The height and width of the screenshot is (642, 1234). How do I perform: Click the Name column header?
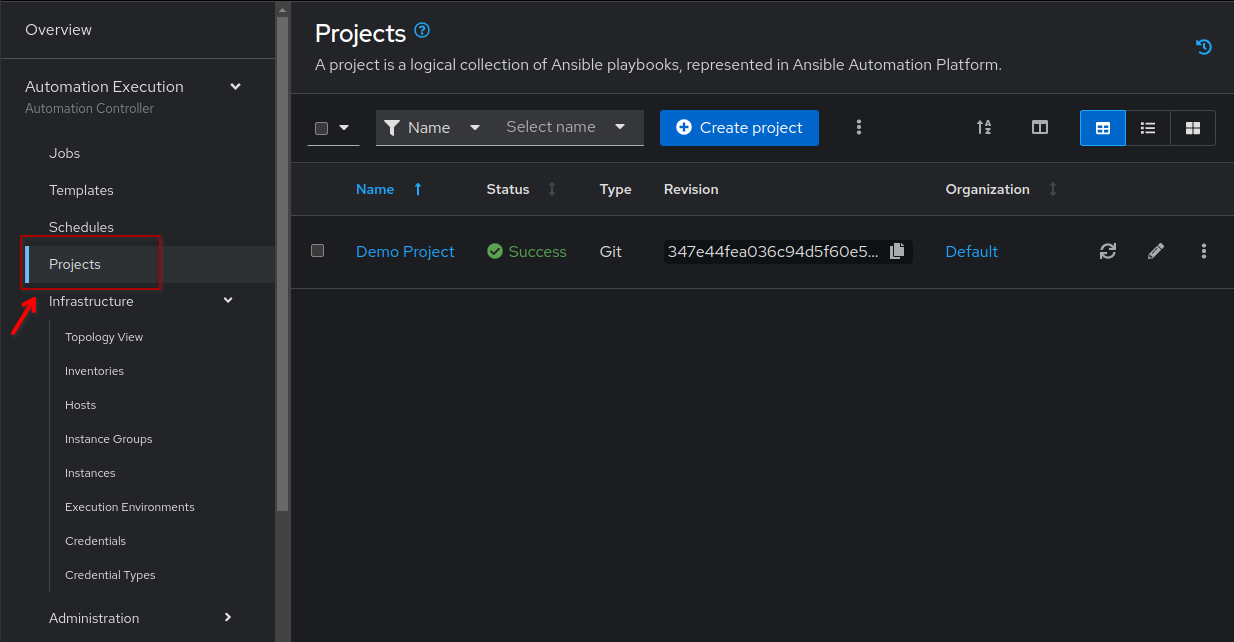[x=375, y=189]
